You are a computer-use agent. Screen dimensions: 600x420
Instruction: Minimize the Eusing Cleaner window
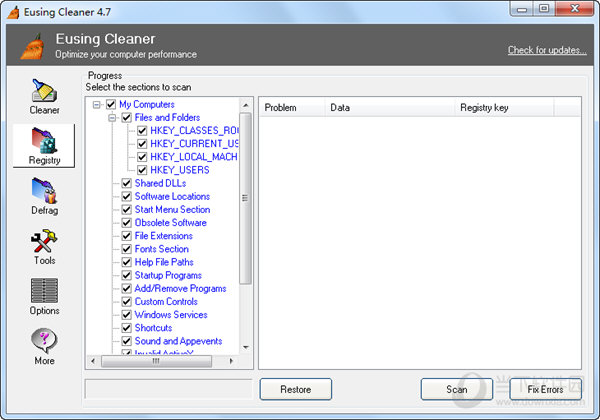[522, 9]
